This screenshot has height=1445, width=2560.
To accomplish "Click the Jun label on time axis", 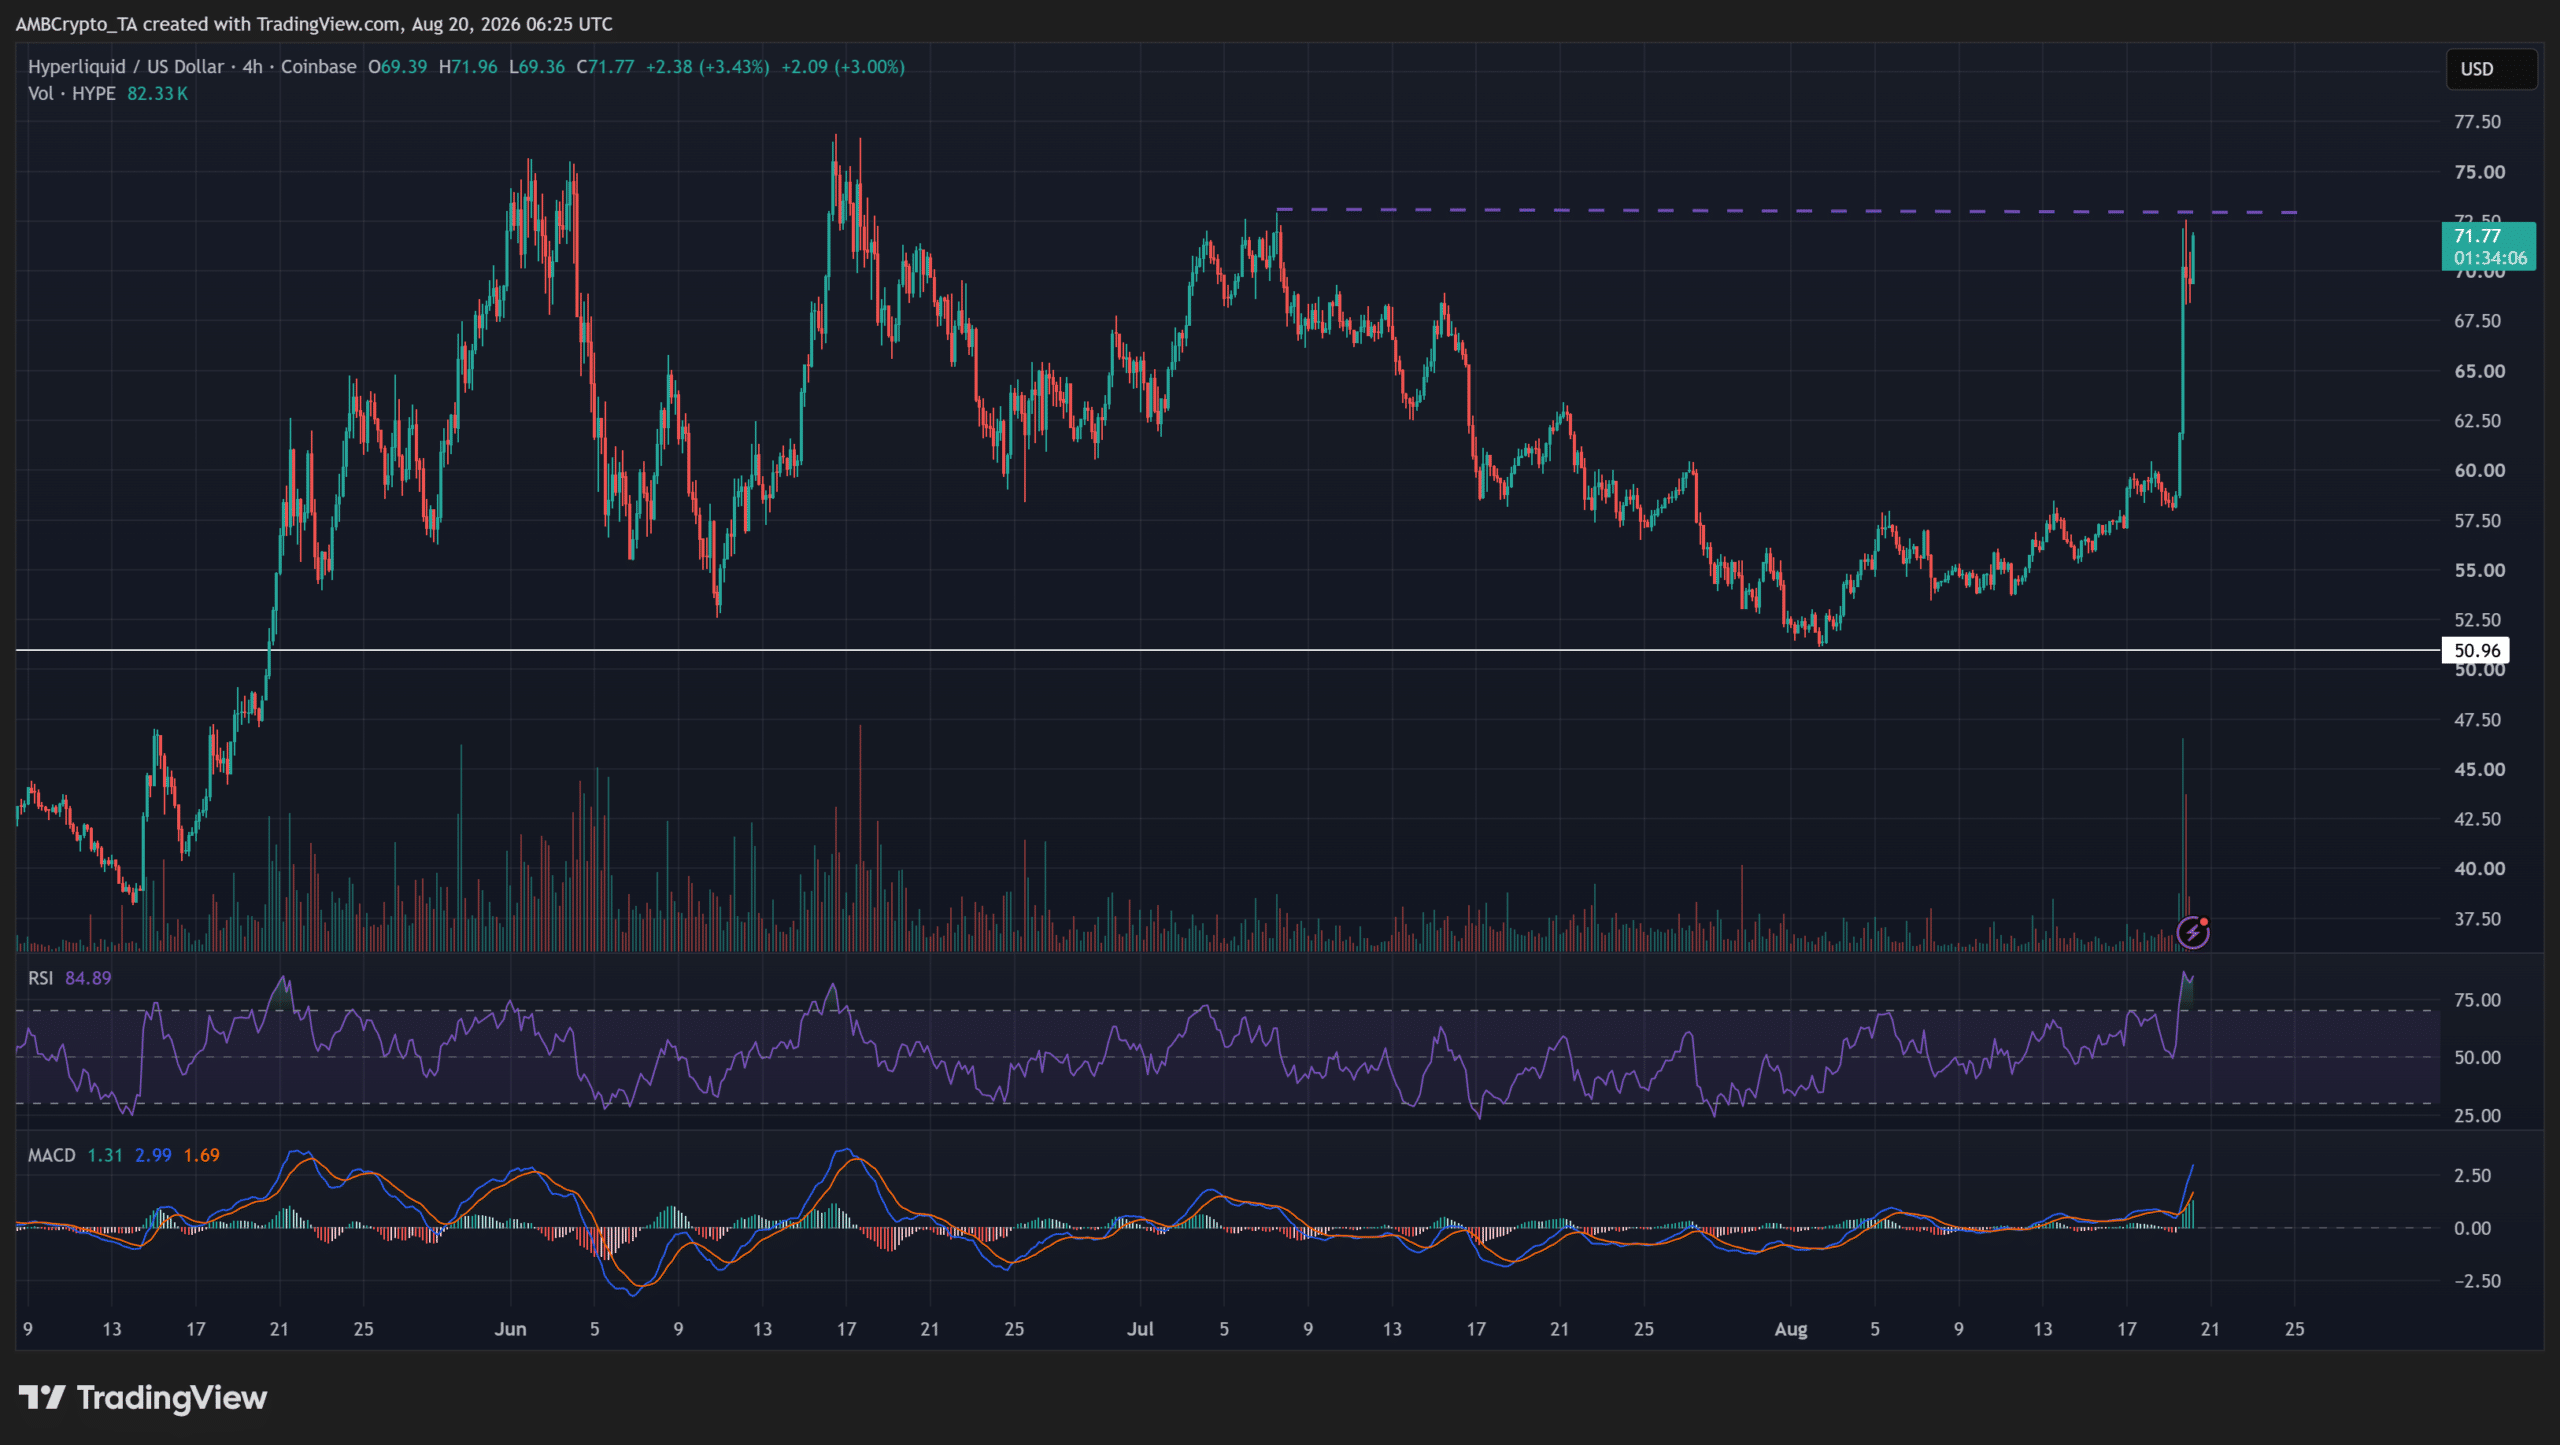I will (510, 1329).
